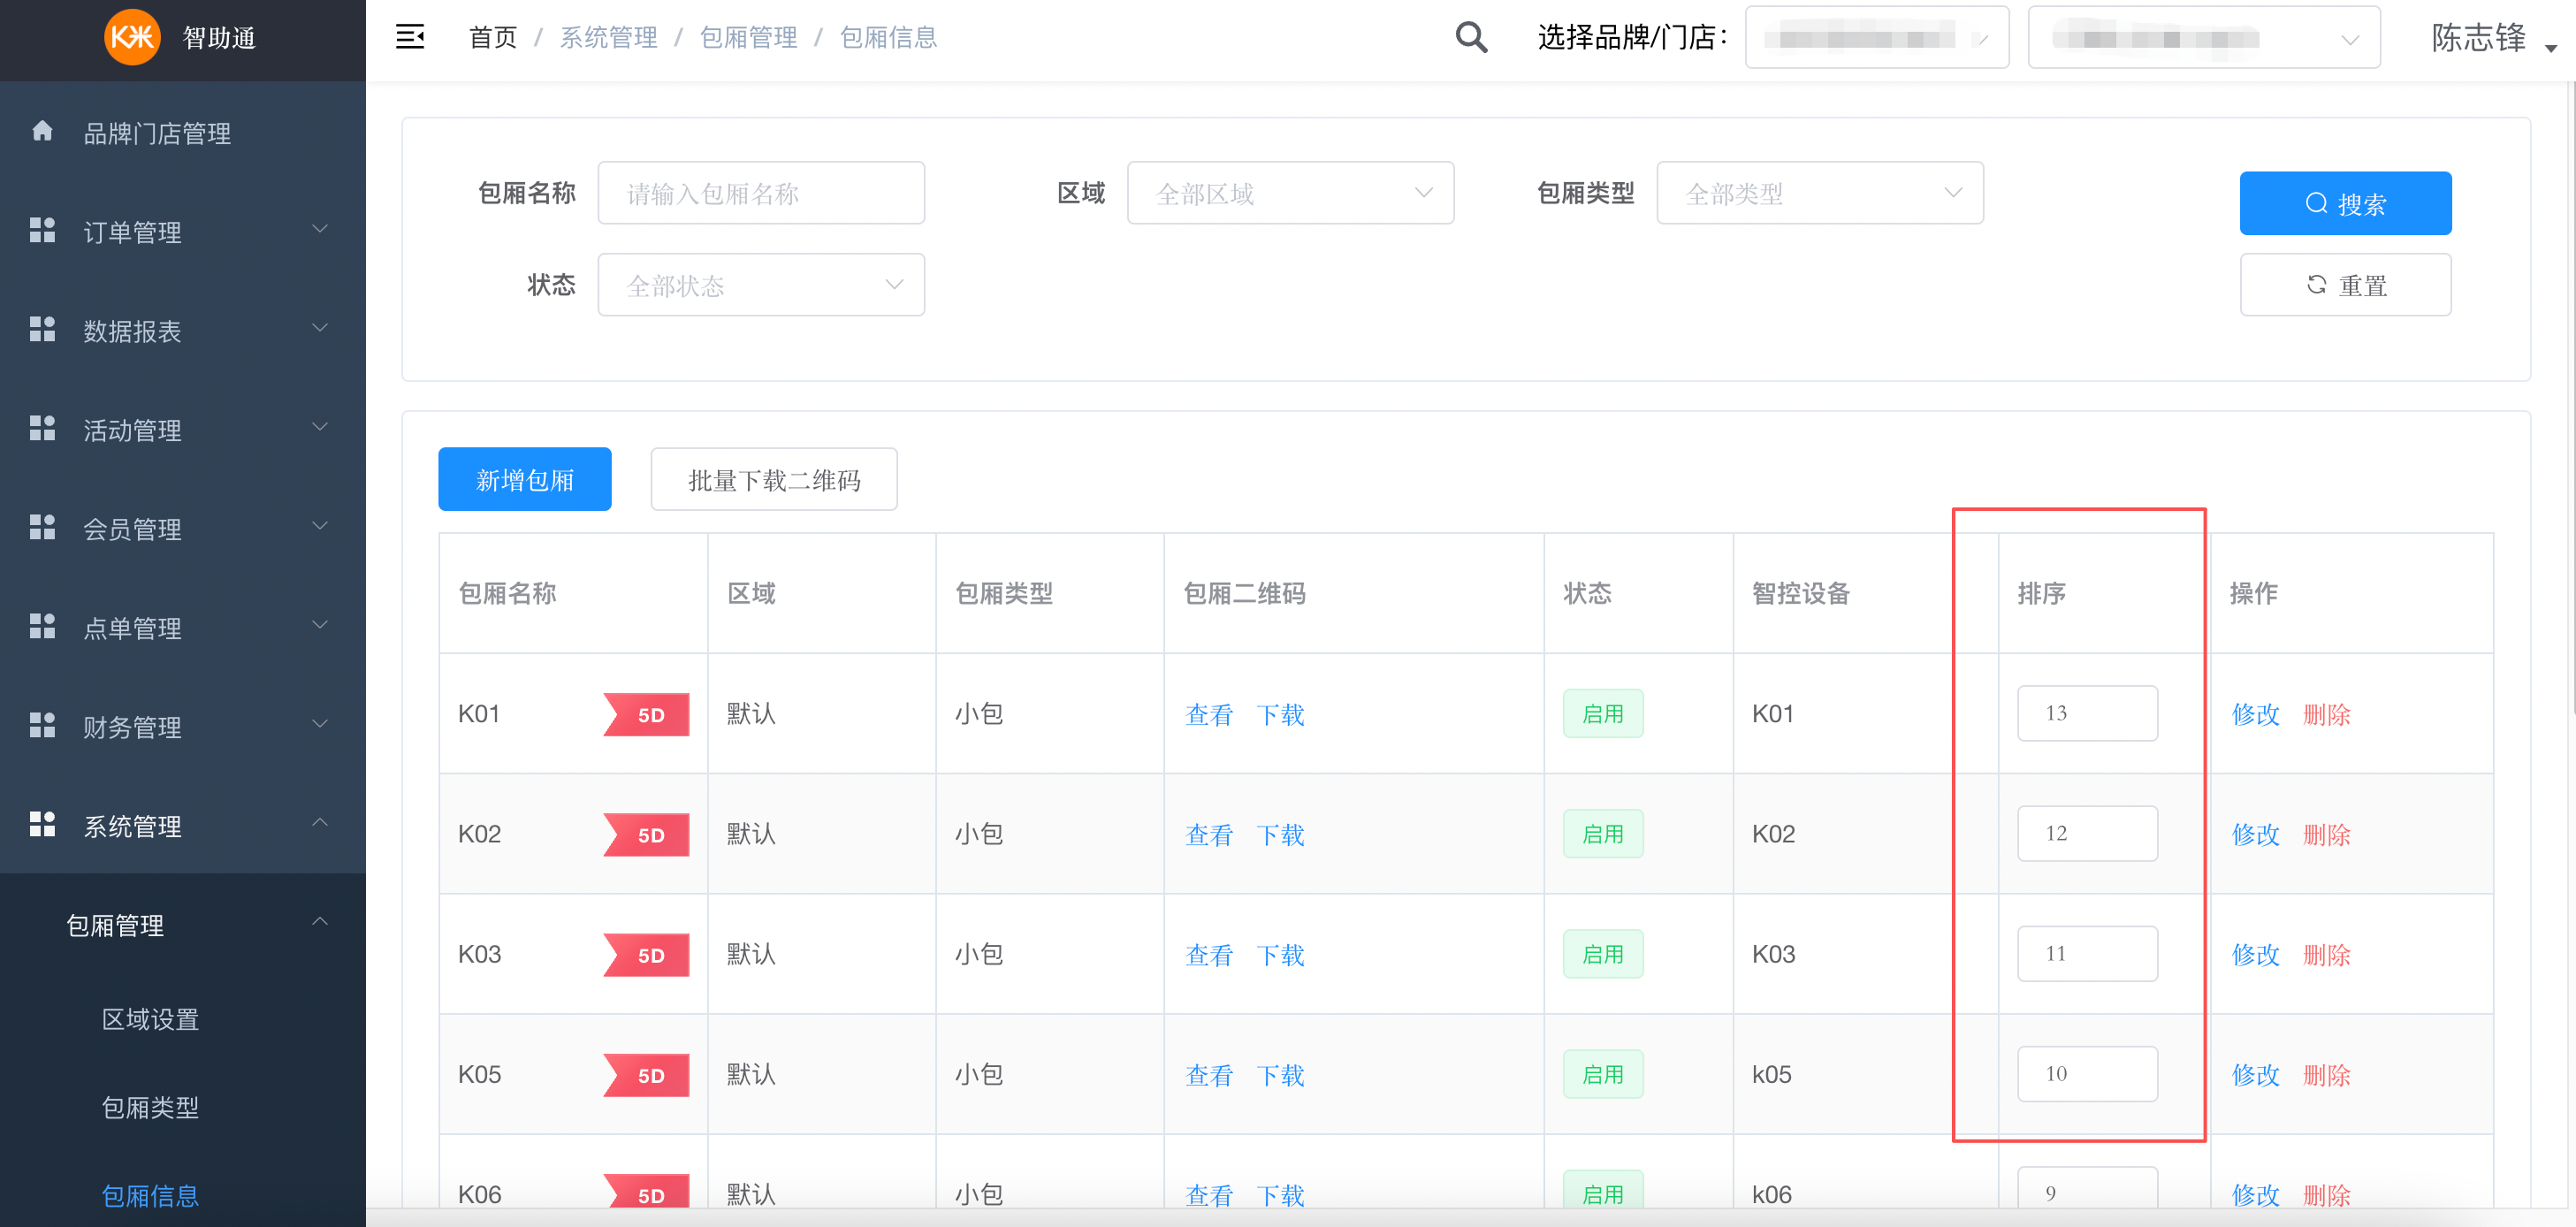Click the 新增包厢 button
2576x1227 pixels.
(x=524, y=480)
